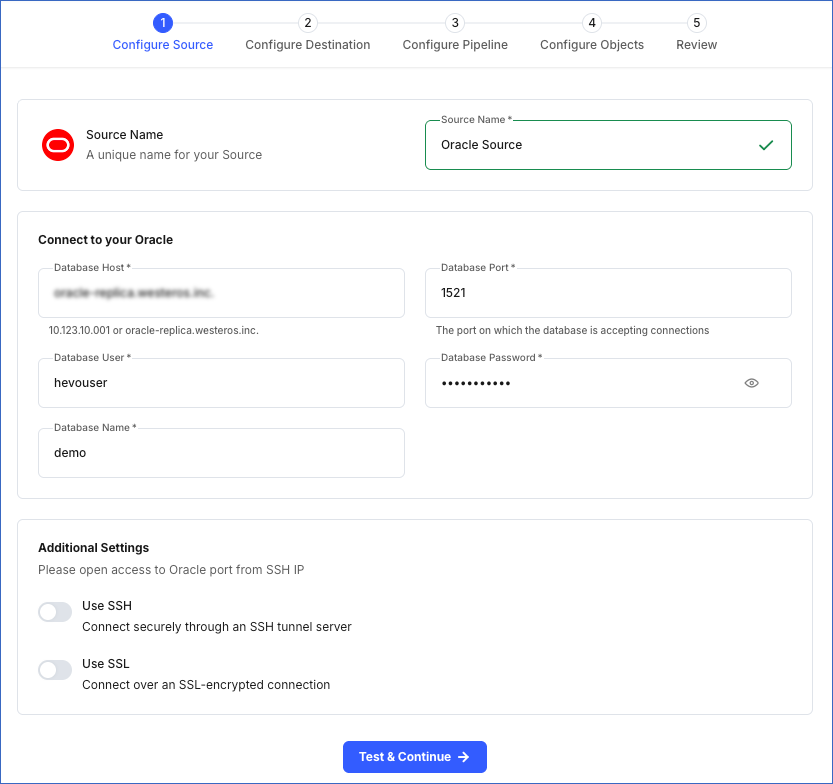
Task: Click the 'Use SSL' label
Action: [106, 663]
